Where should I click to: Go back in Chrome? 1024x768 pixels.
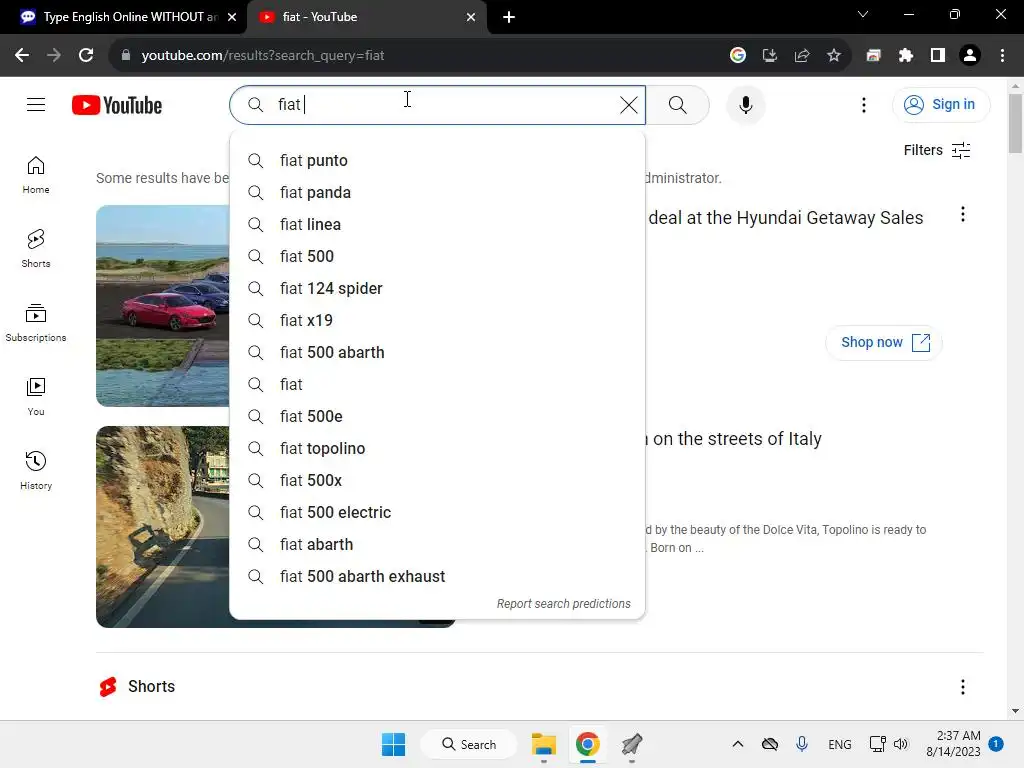[x=22, y=56]
